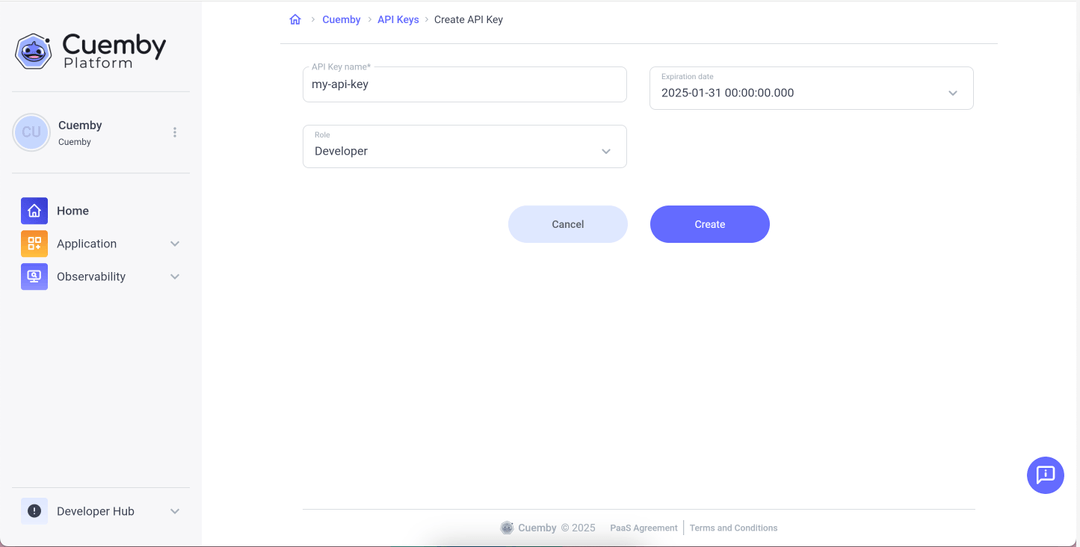Image resolution: width=1080 pixels, height=547 pixels.
Task: Open the account three-dot menu
Action: (x=175, y=132)
